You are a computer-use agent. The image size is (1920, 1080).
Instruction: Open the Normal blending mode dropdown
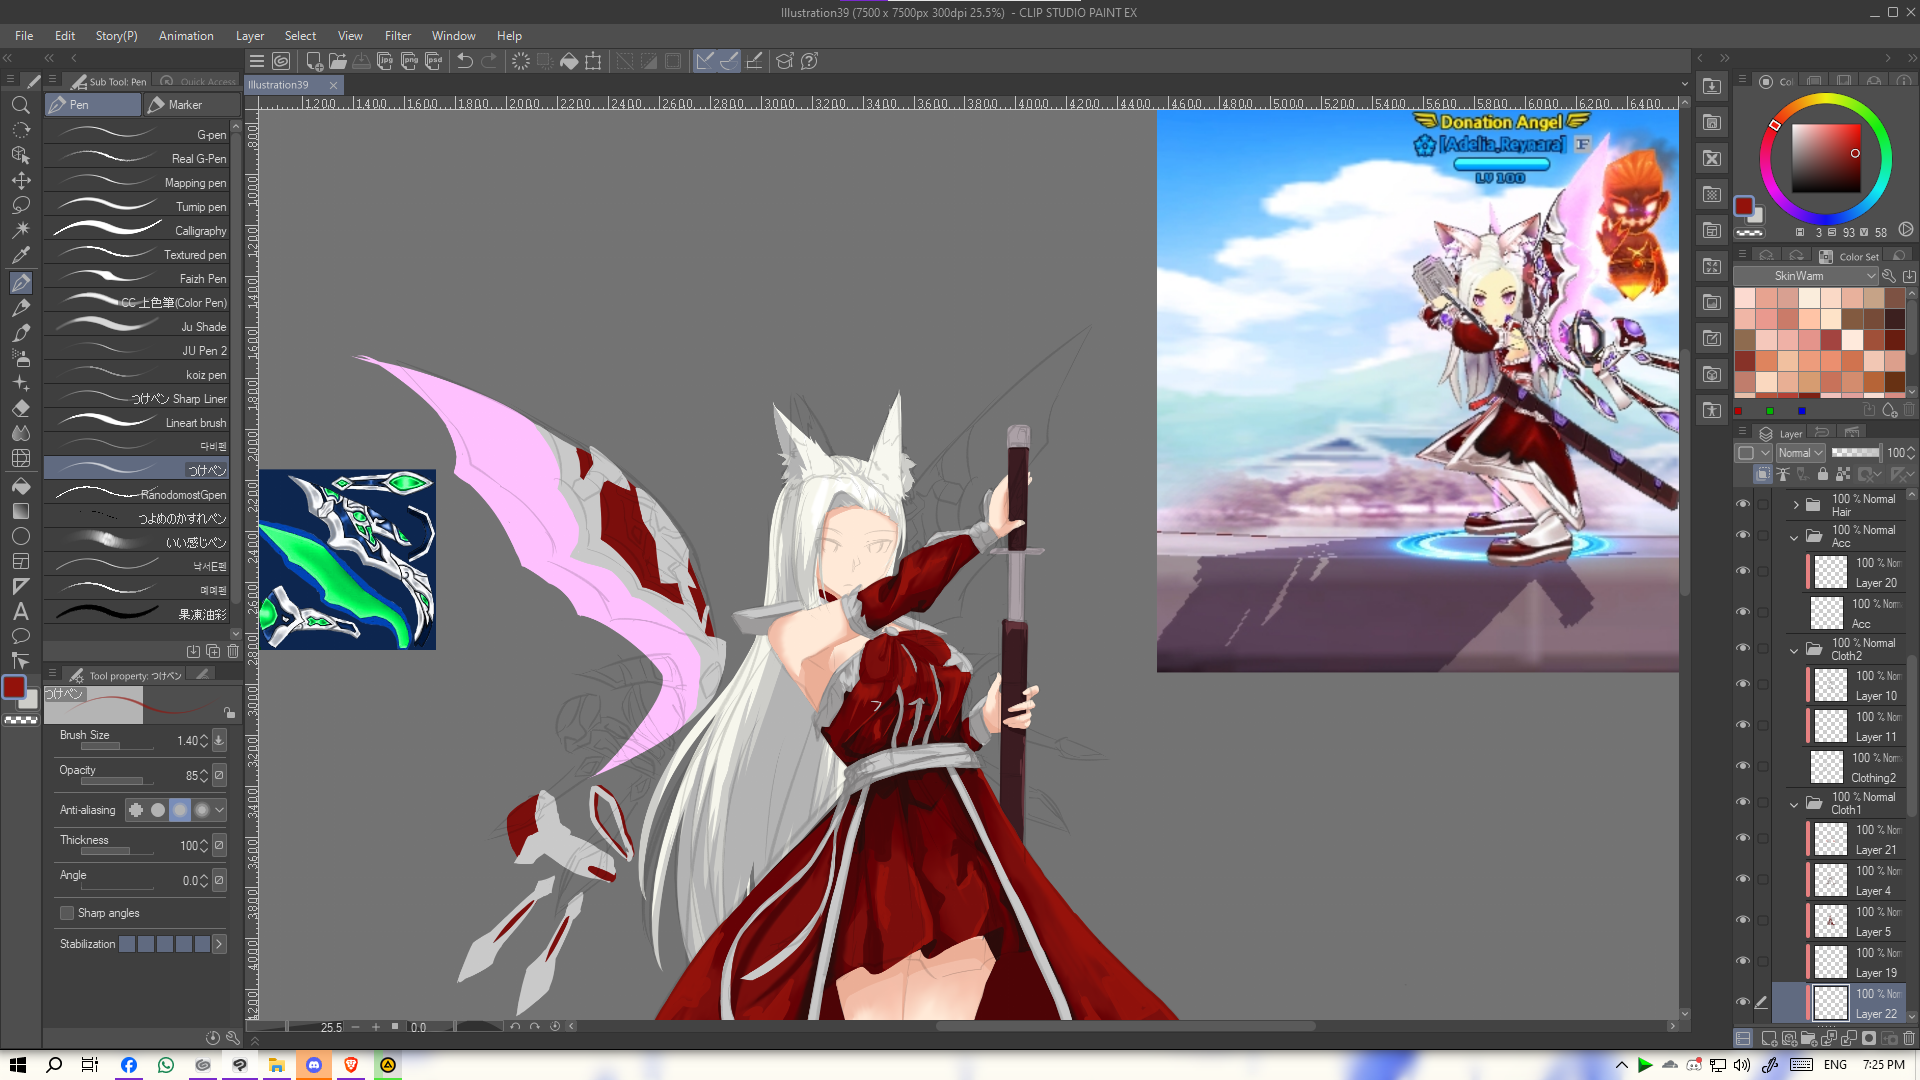[x=1800, y=453]
